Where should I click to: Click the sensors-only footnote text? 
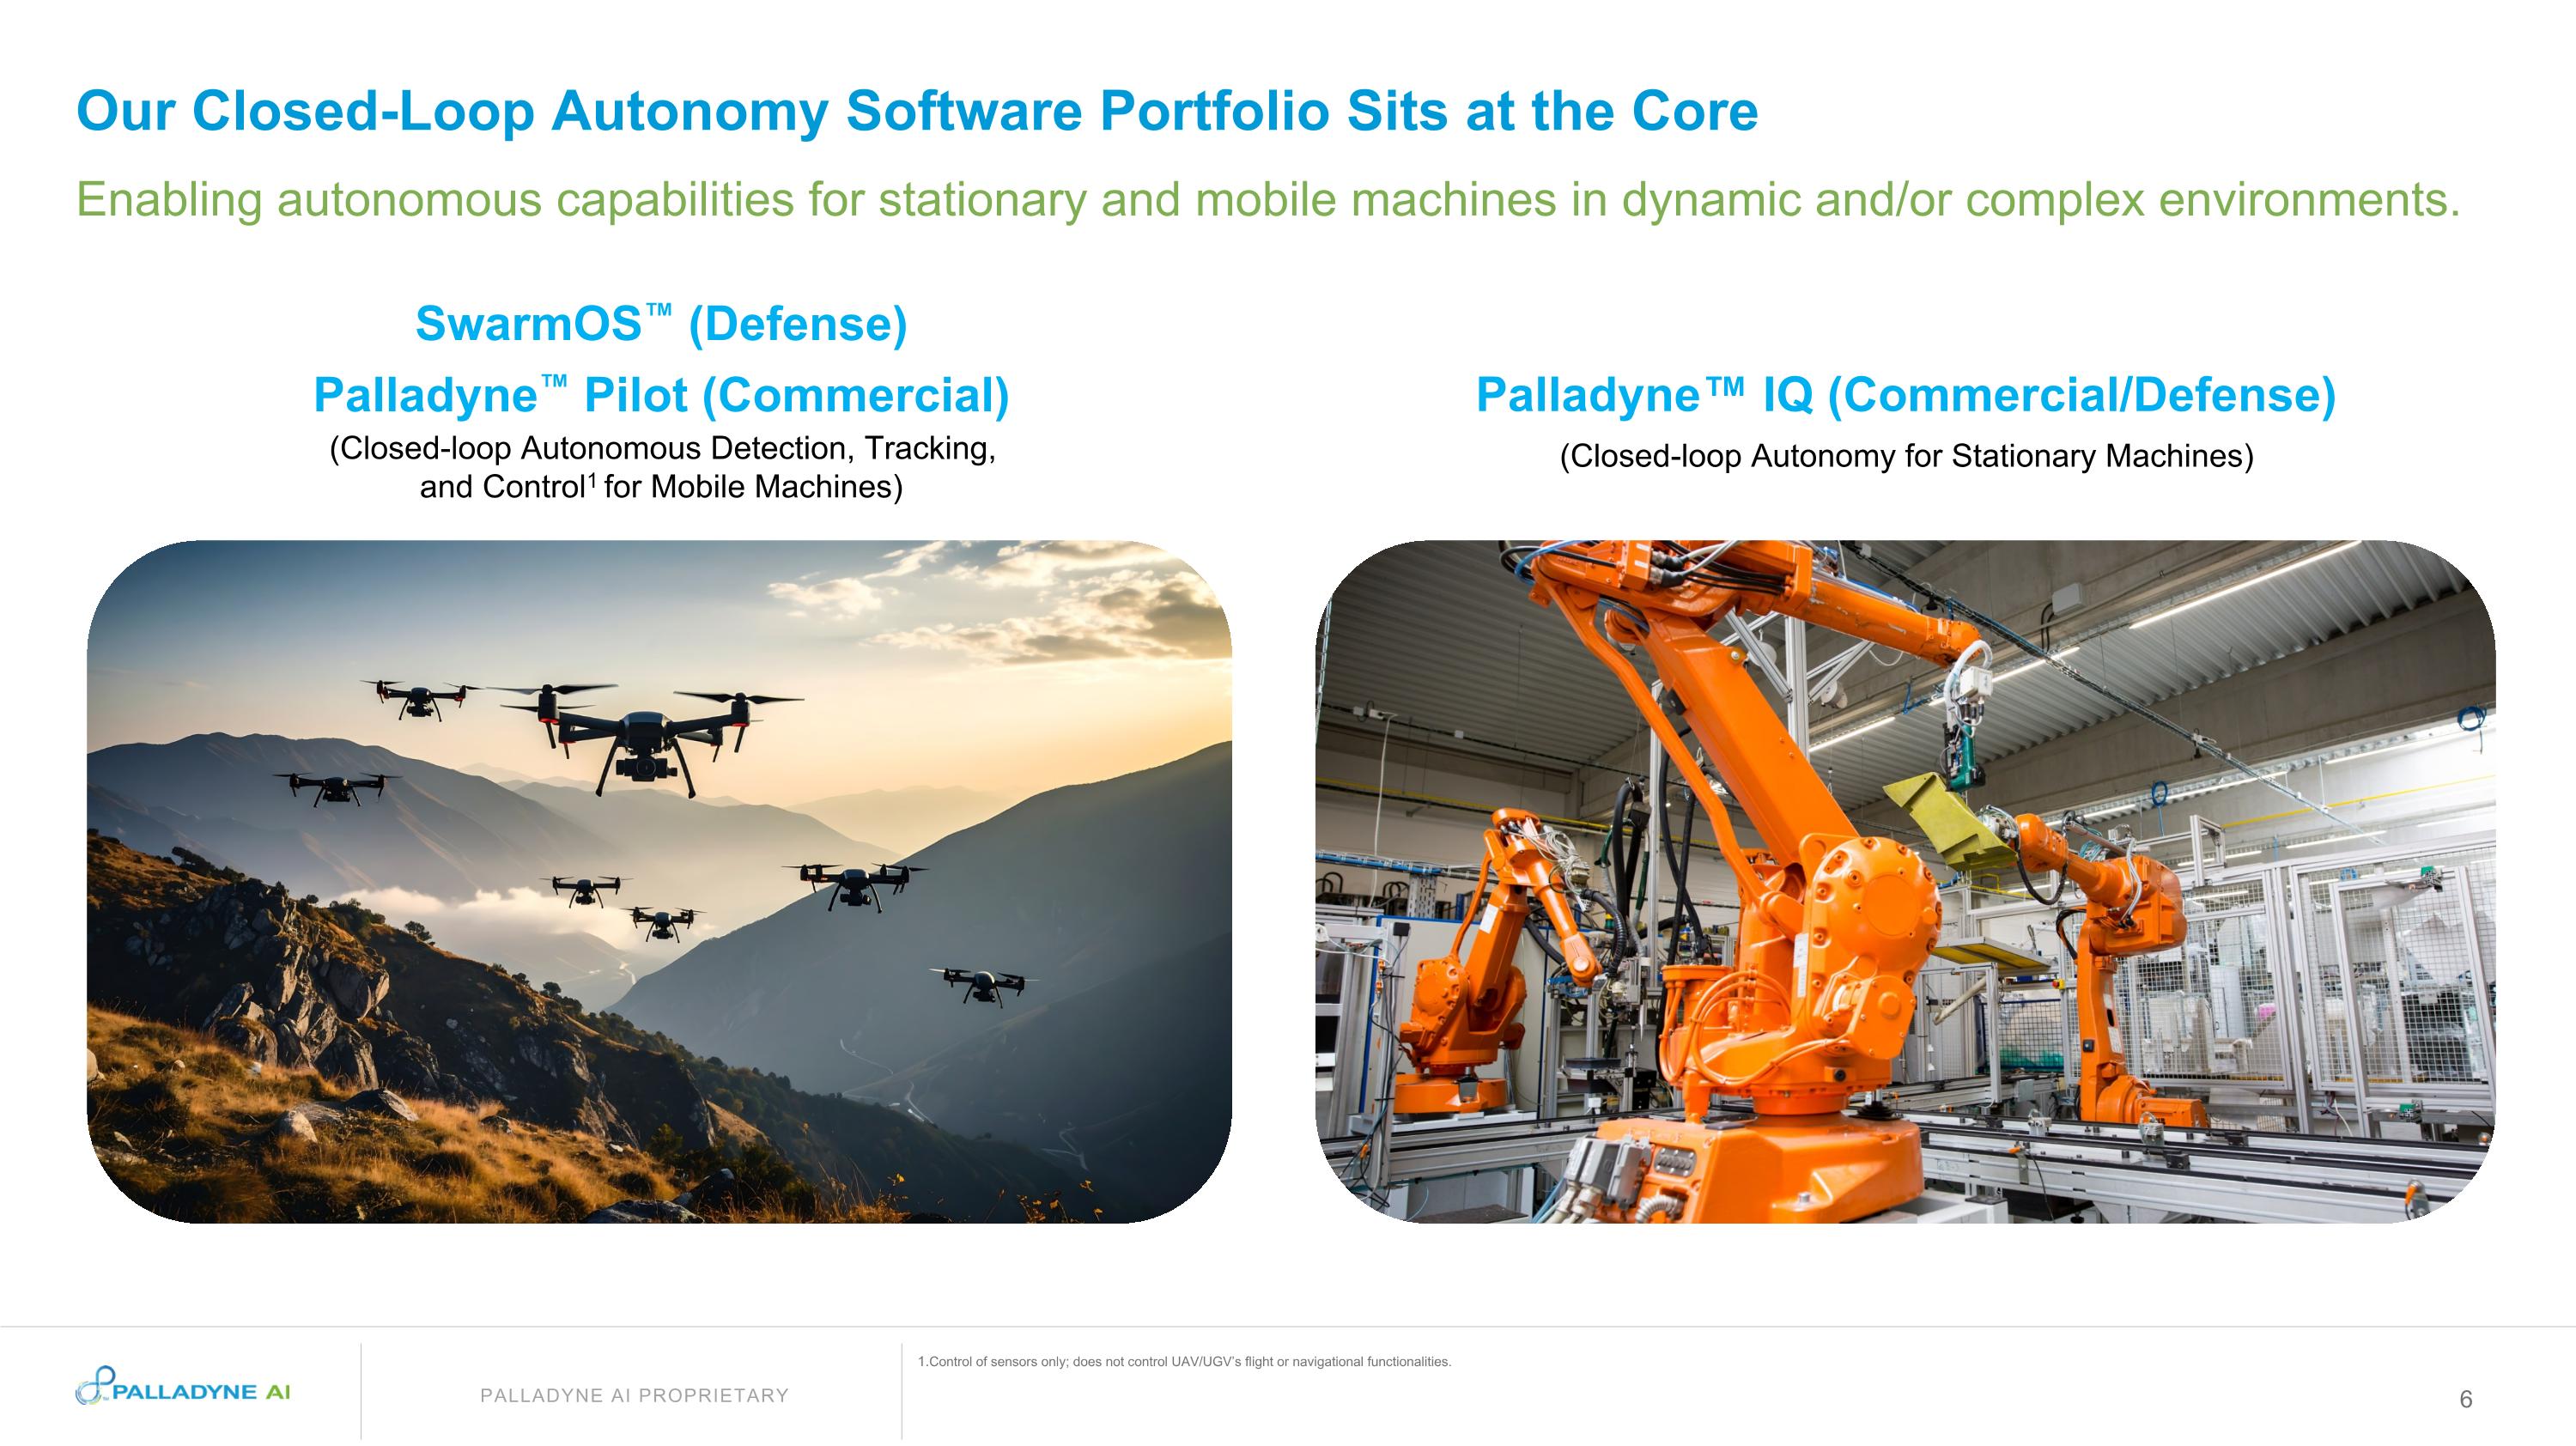pyautogui.click(x=1184, y=1361)
